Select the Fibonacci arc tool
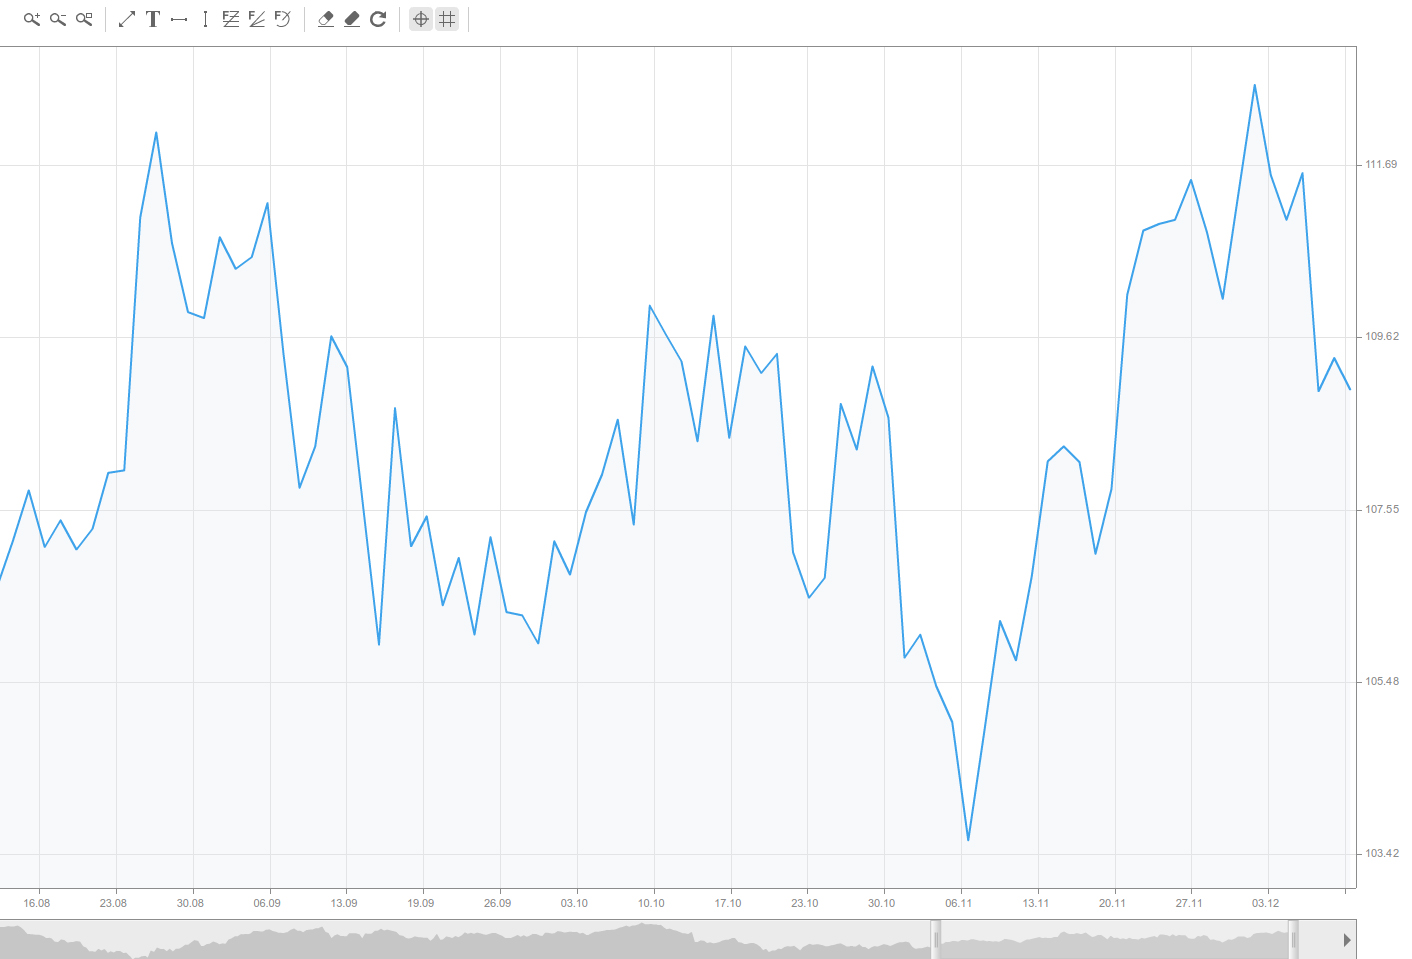Viewport: 1412px width, 959px height. pyautogui.click(x=282, y=18)
